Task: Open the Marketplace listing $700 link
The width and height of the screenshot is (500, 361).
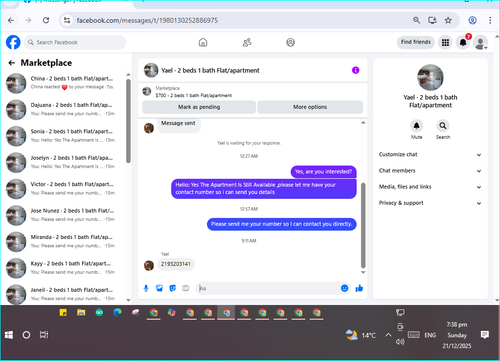Action: (194, 95)
